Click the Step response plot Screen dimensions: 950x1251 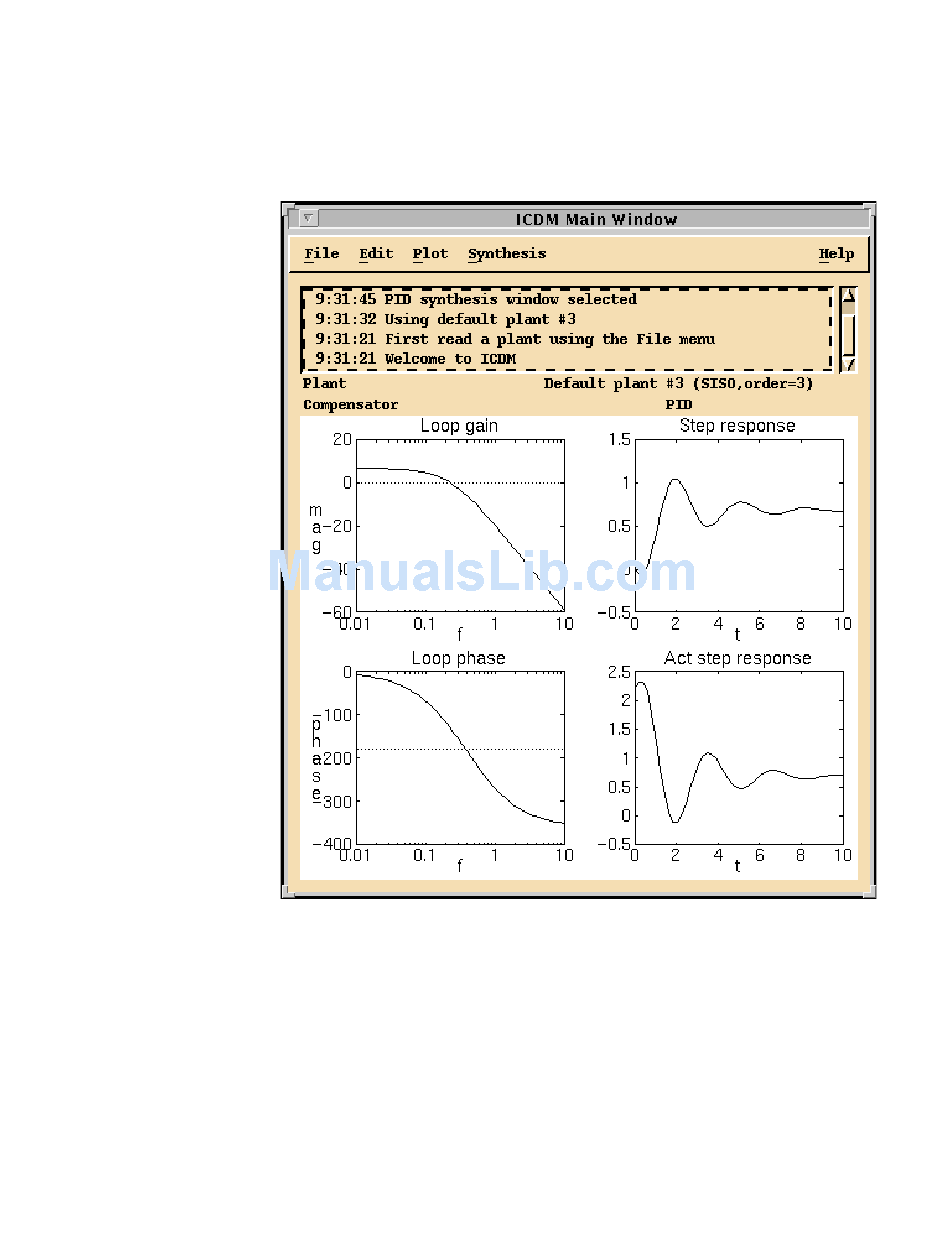click(x=739, y=525)
